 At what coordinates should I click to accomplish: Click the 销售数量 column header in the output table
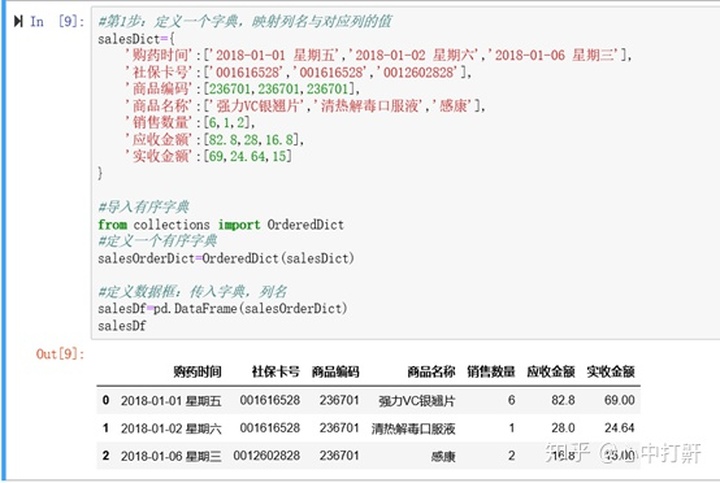coord(491,371)
